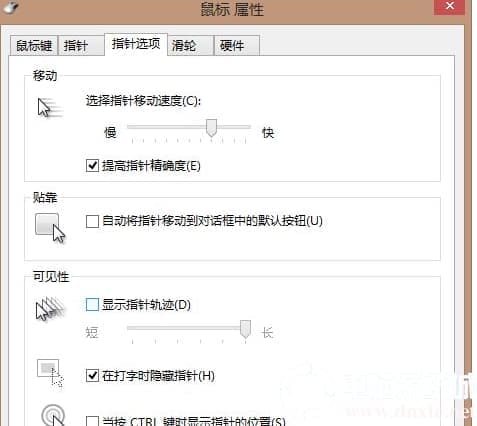477x426 pixels.
Task: Click the pointer speed slider thumb
Action: [211, 128]
